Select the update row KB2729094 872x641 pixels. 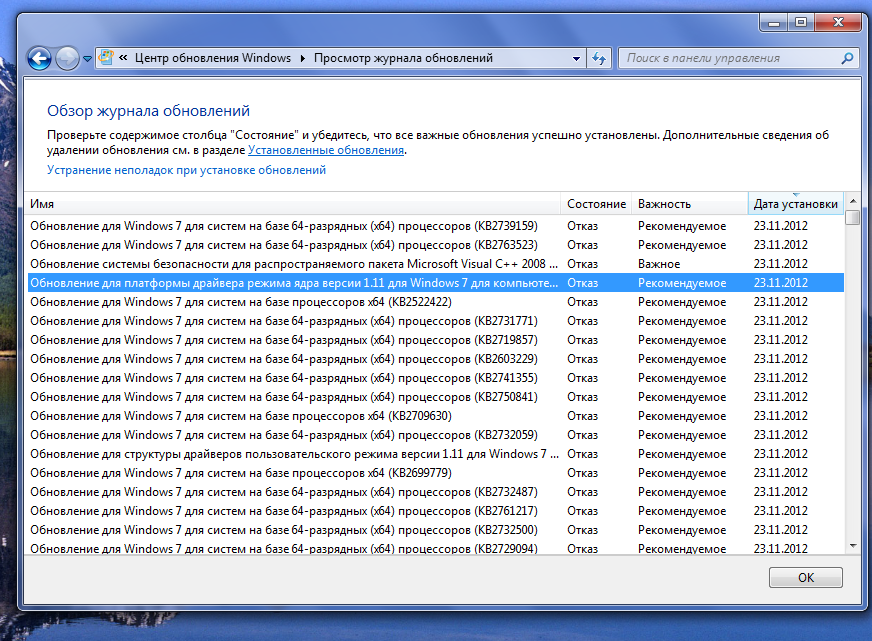[435, 548]
